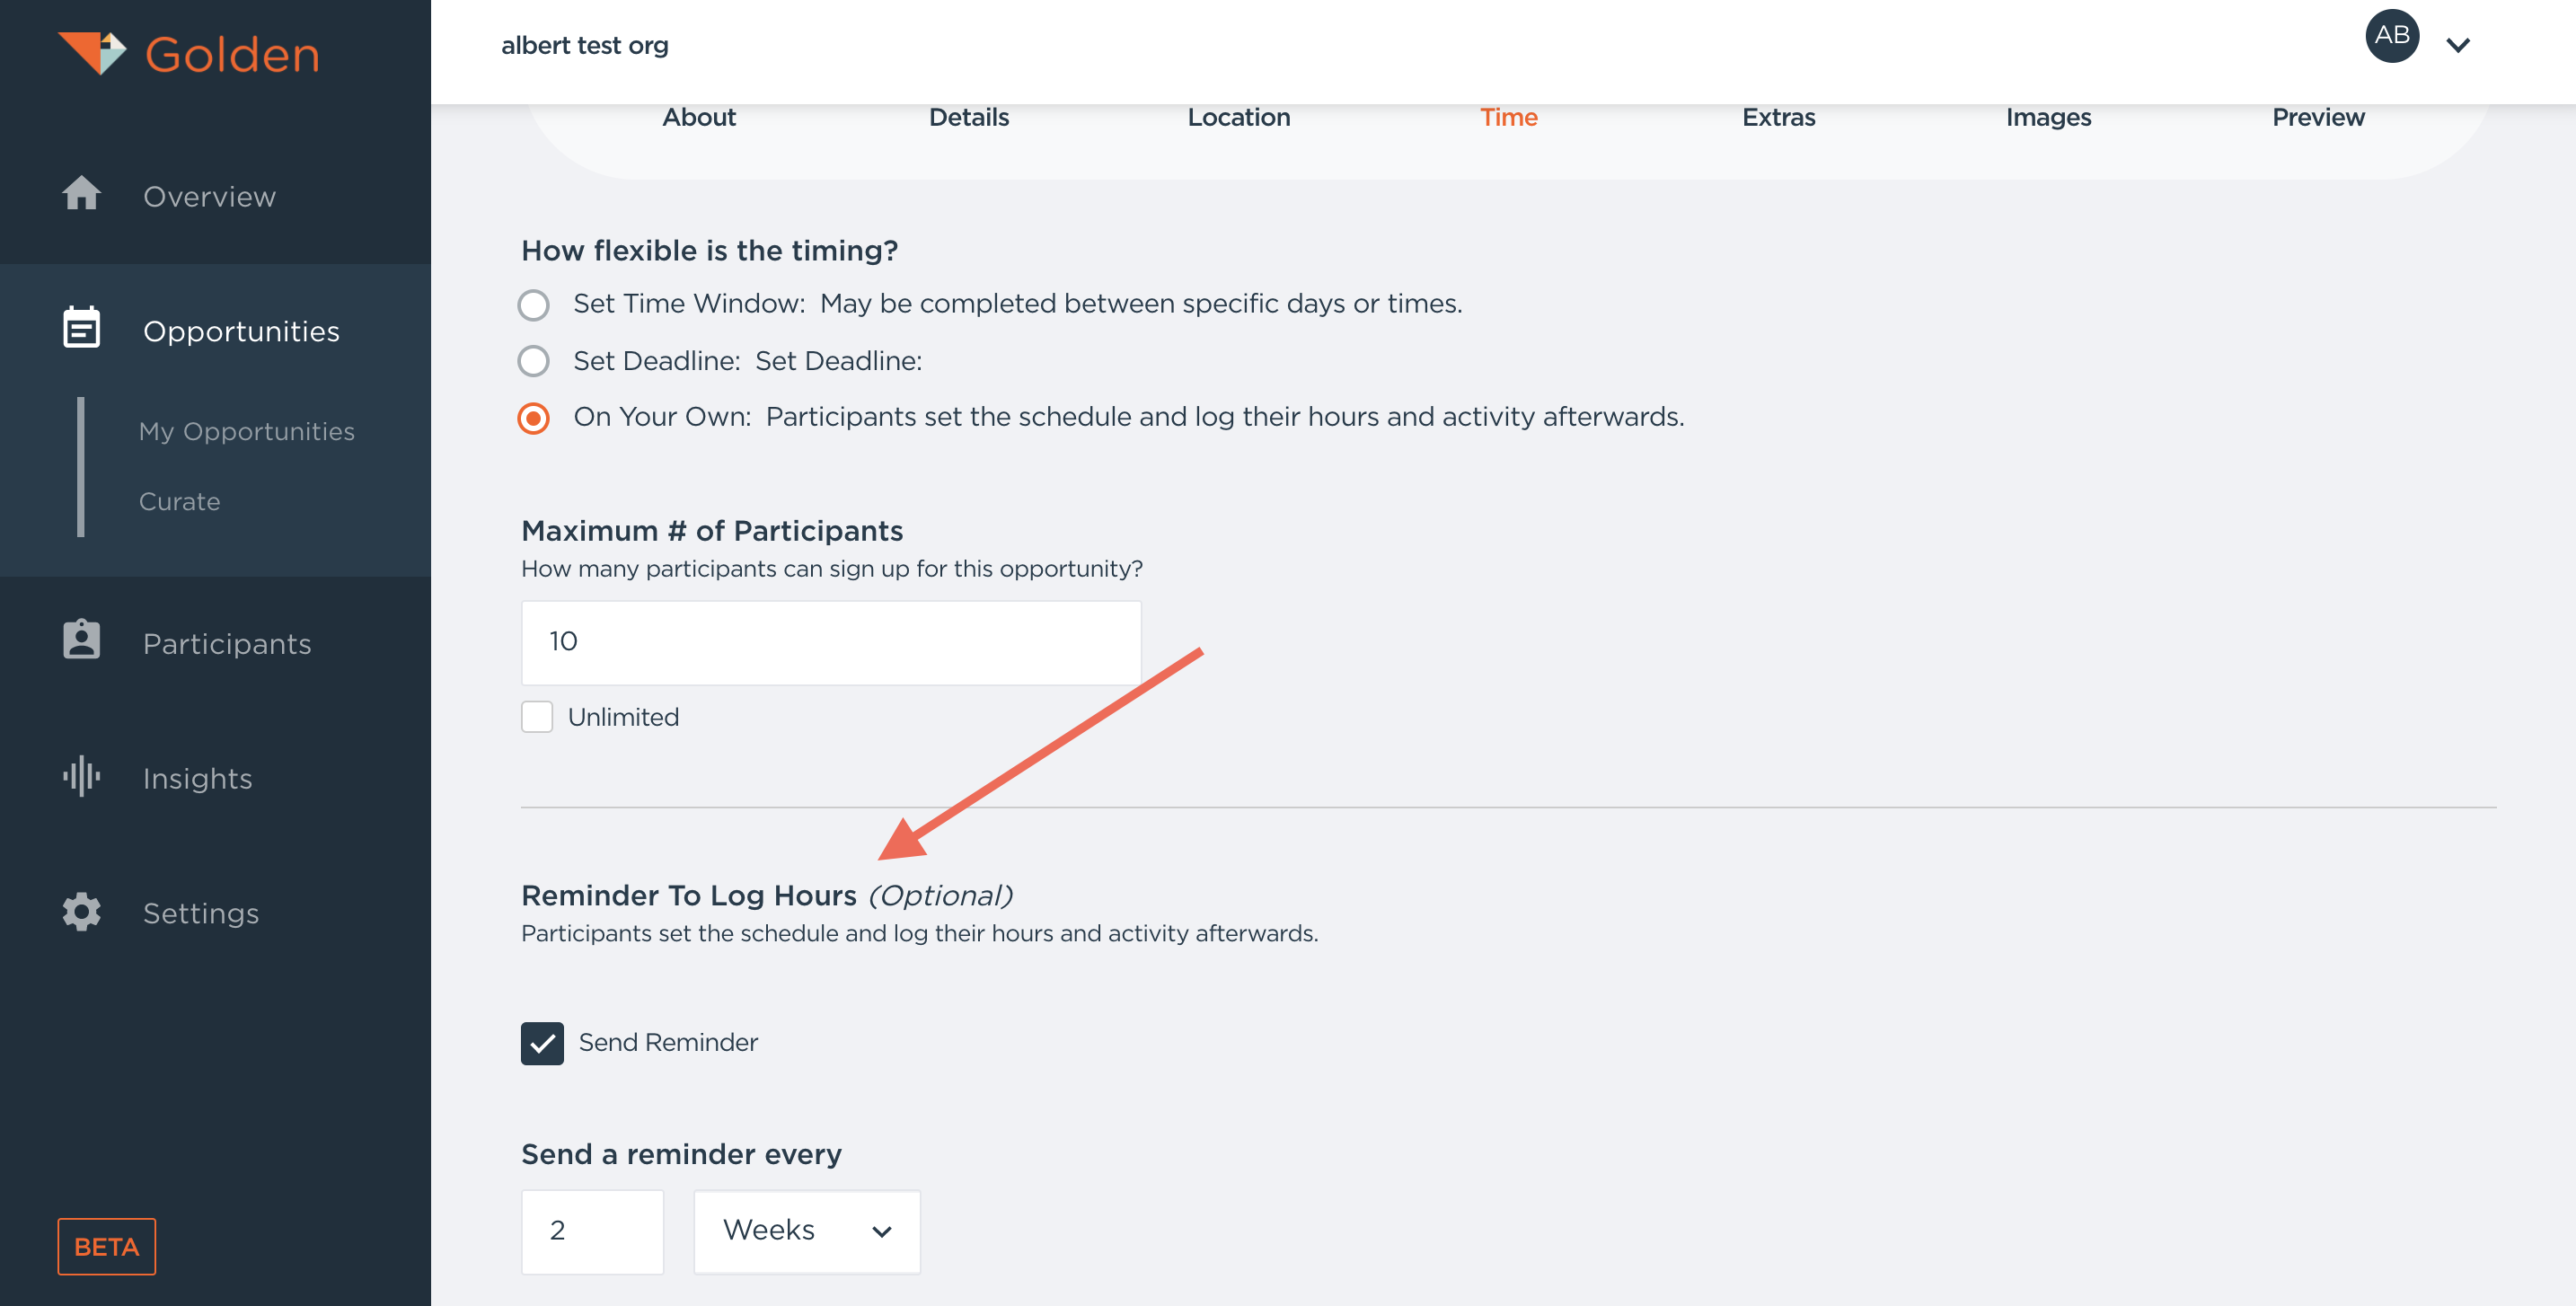
Task: Click the maximum participants number field
Action: pos(830,642)
